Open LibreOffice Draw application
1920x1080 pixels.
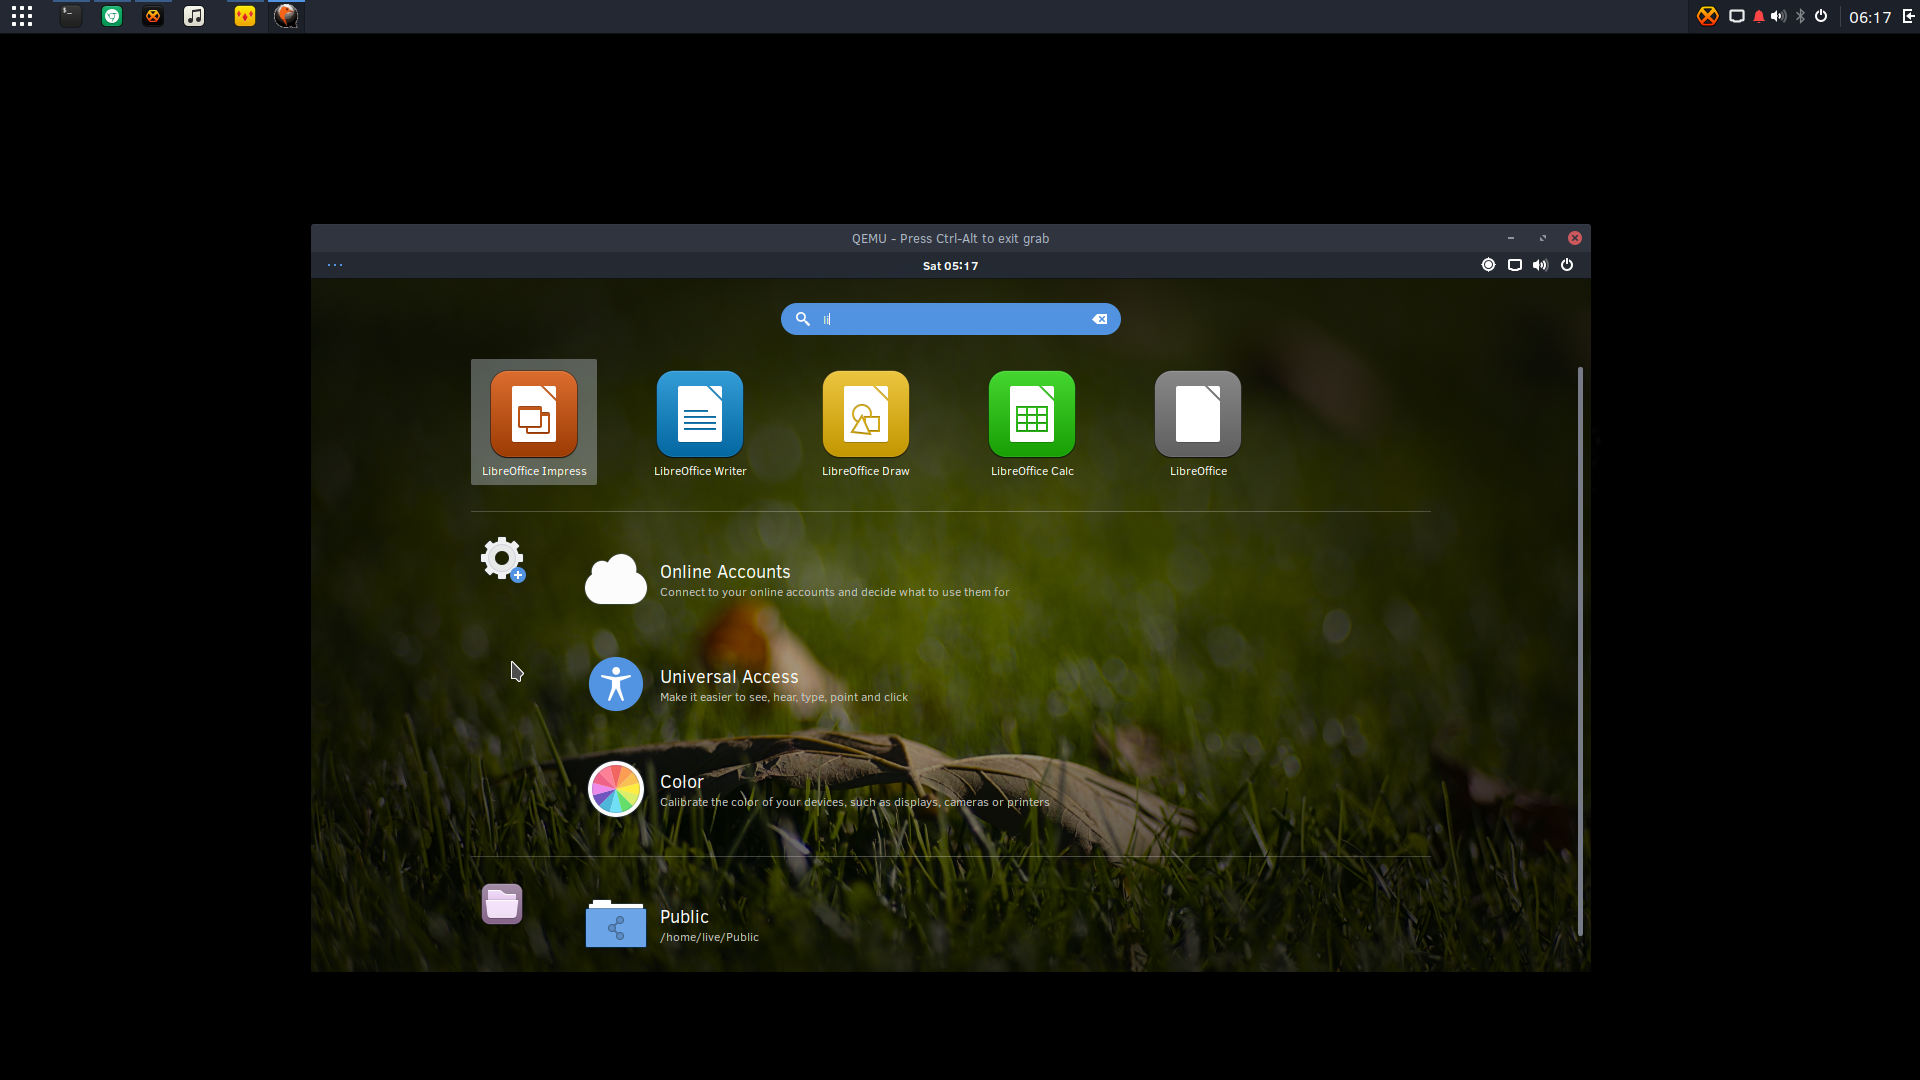coord(866,422)
